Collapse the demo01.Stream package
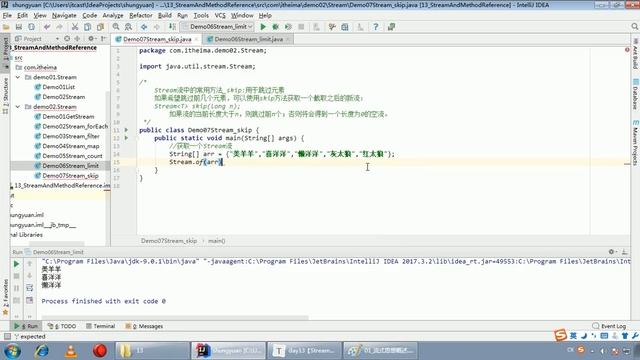This screenshot has width=640, height=360. pos(18,77)
